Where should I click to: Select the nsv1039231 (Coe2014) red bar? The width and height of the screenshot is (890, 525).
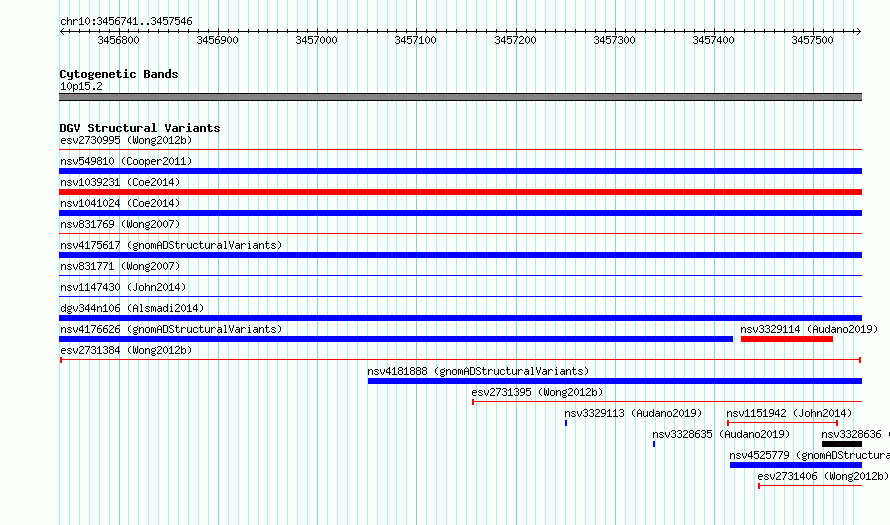[460, 192]
